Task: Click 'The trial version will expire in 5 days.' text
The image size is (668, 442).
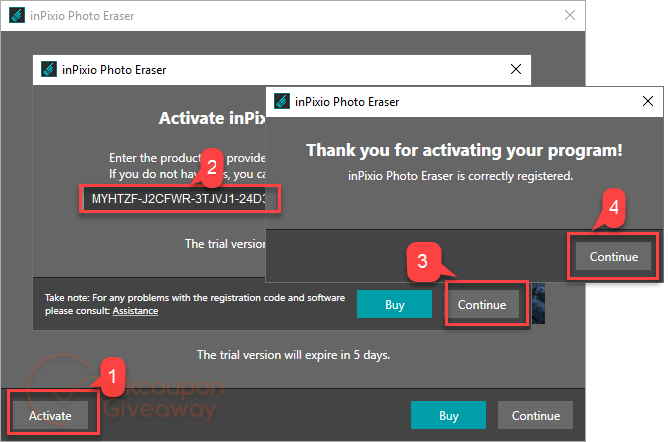Action: click(293, 355)
